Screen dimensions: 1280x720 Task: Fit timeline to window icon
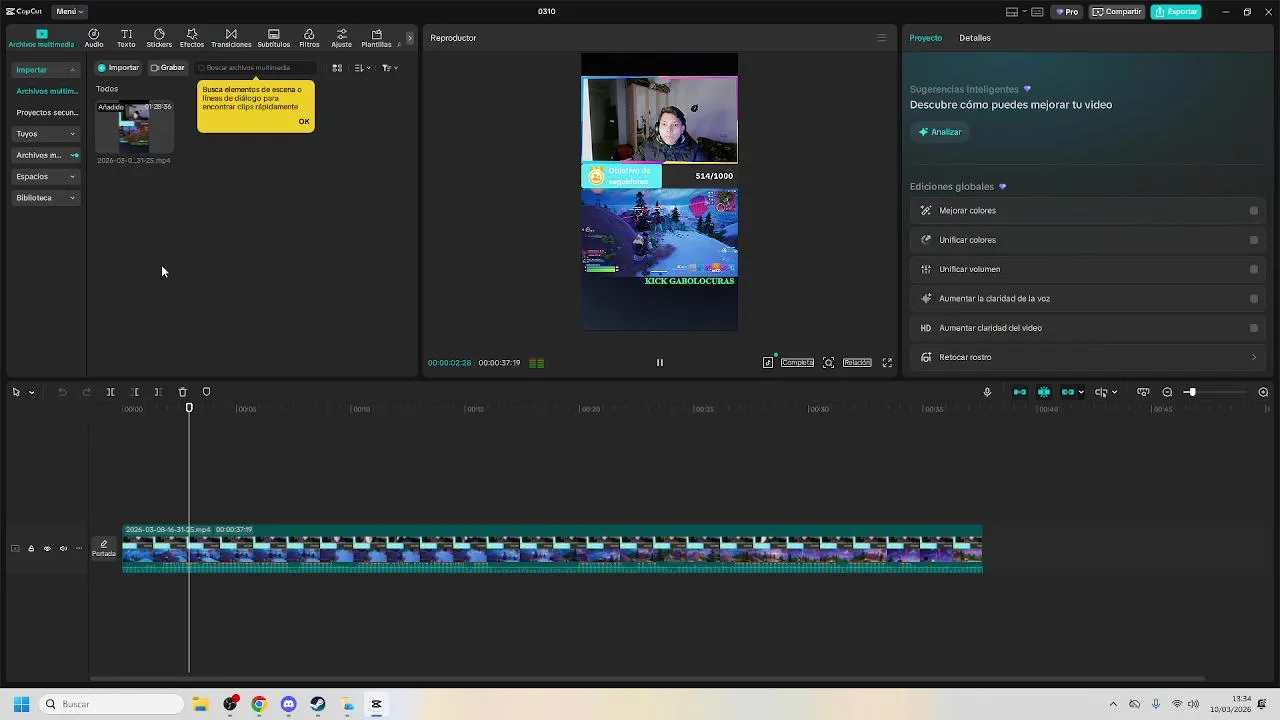(x=1143, y=392)
